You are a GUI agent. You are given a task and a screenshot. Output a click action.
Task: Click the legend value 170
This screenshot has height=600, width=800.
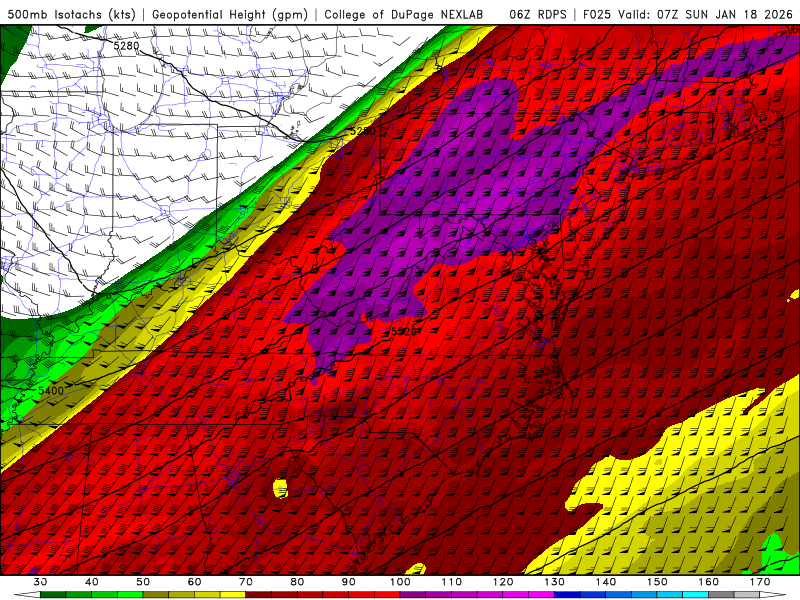pyautogui.click(x=760, y=582)
